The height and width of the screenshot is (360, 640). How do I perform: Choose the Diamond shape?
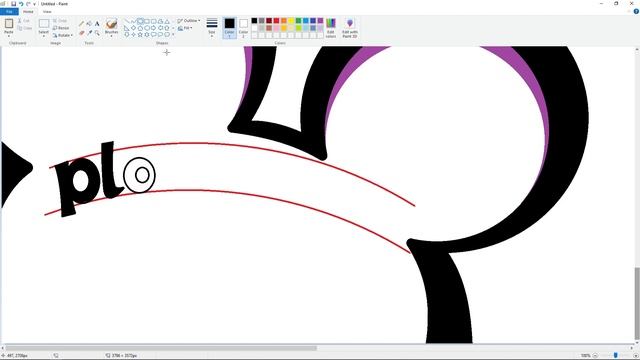[133, 28]
